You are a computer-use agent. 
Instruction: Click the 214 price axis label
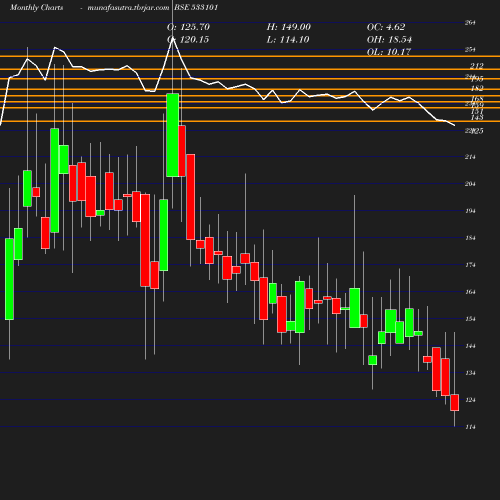point(470,157)
